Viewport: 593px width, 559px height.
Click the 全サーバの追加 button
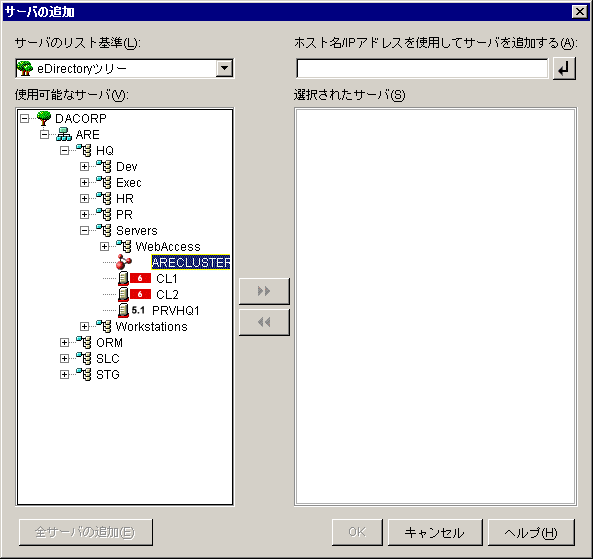point(86,532)
